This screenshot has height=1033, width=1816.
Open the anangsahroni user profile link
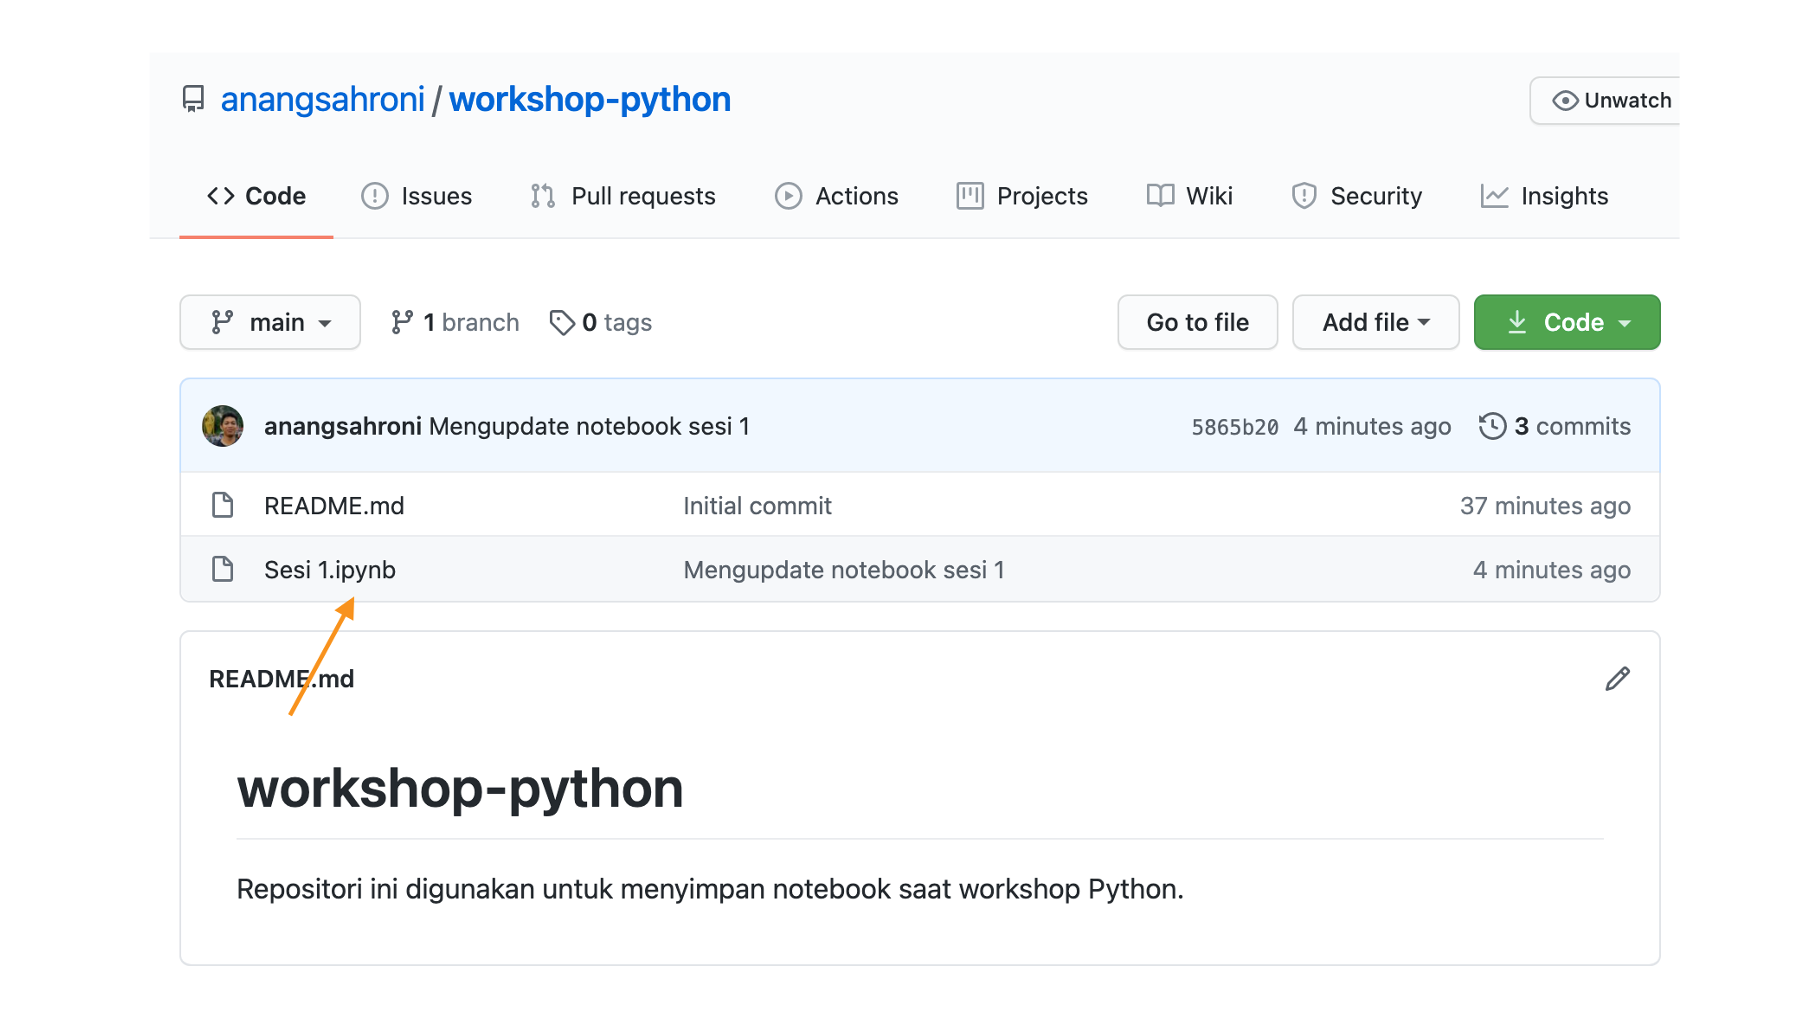point(322,99)
